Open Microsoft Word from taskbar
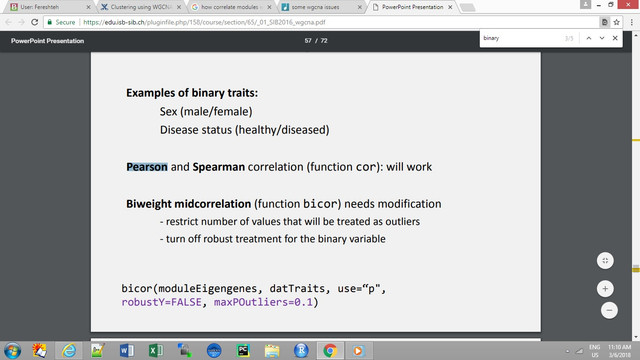 click(127, 351)
